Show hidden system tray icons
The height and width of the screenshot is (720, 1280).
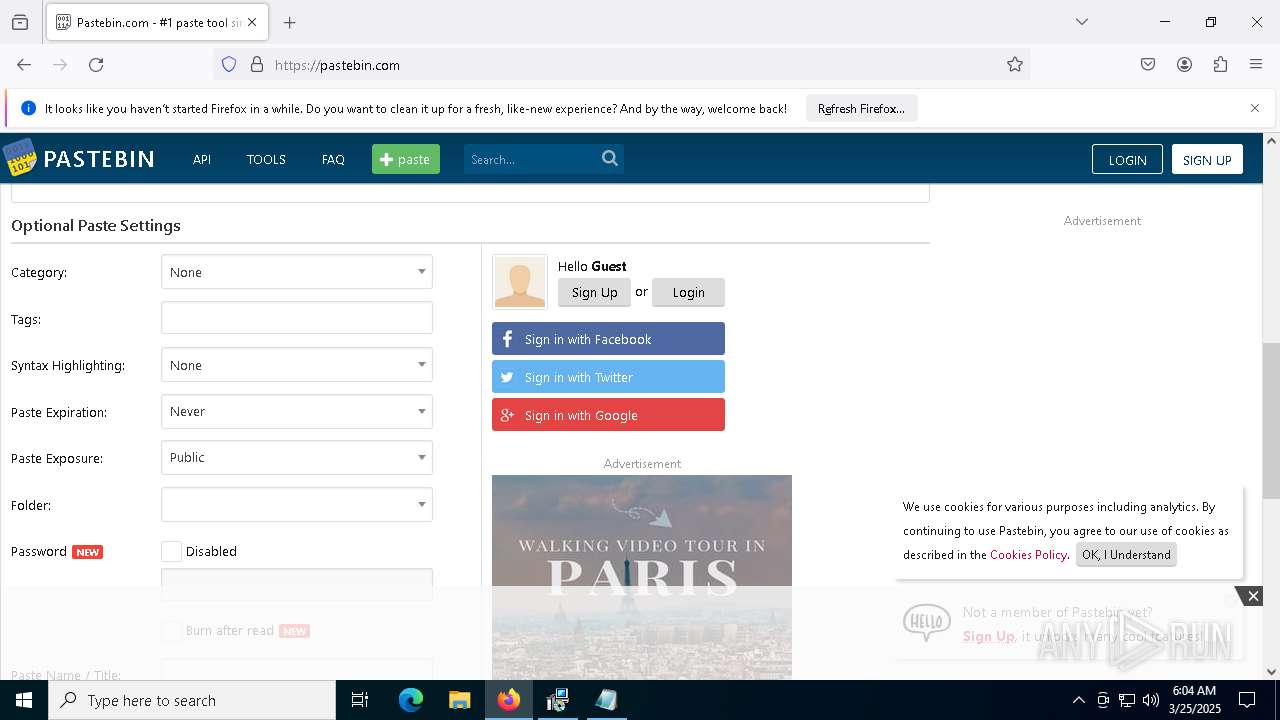pos(1078,700)
